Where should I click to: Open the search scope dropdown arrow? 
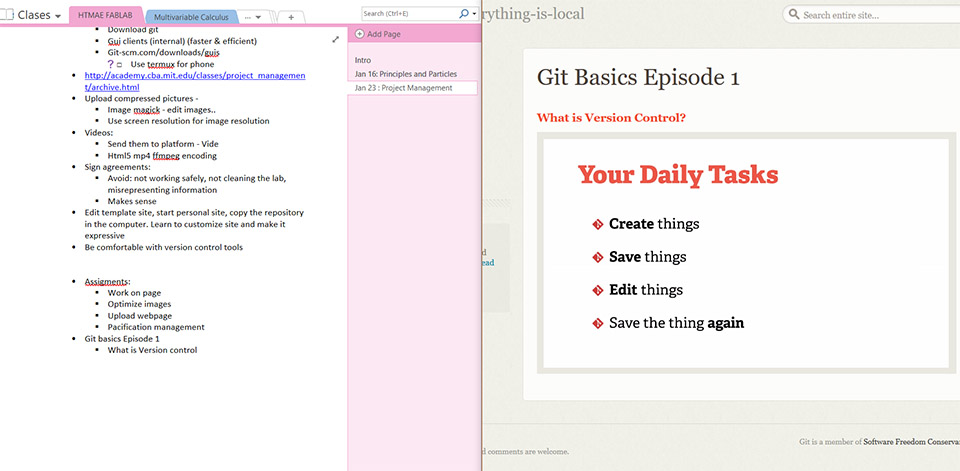(x=474, y=13)
